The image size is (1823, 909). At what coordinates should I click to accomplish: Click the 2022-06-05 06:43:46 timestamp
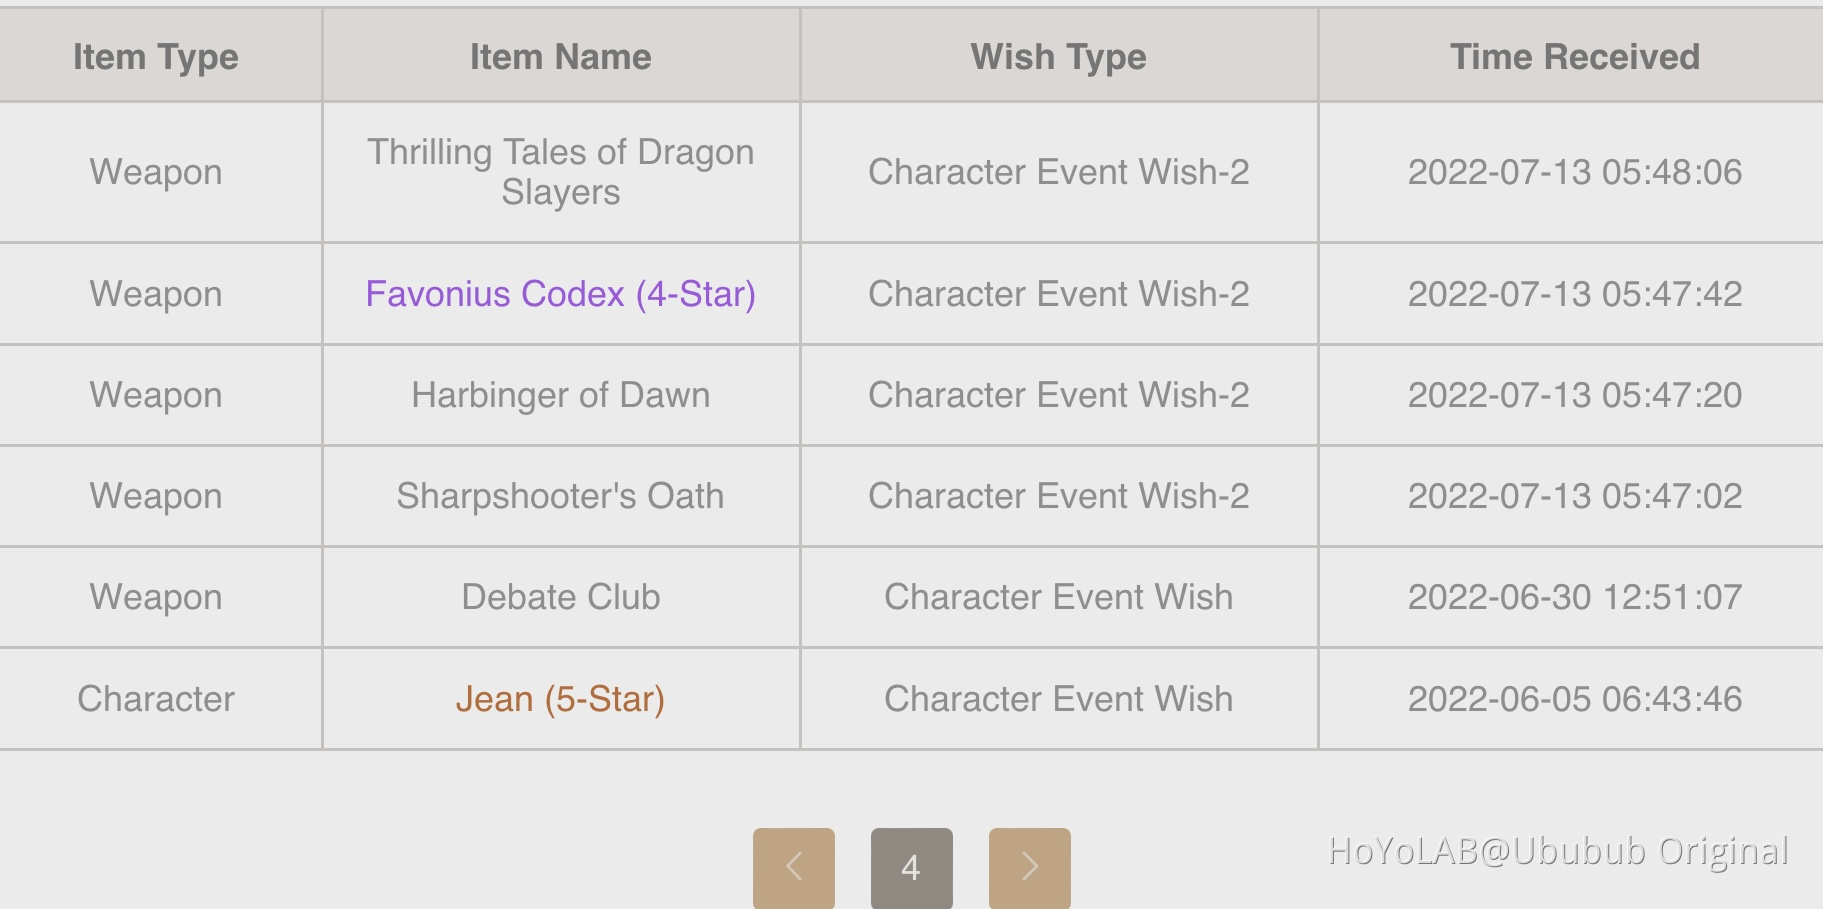(1574, 699)
